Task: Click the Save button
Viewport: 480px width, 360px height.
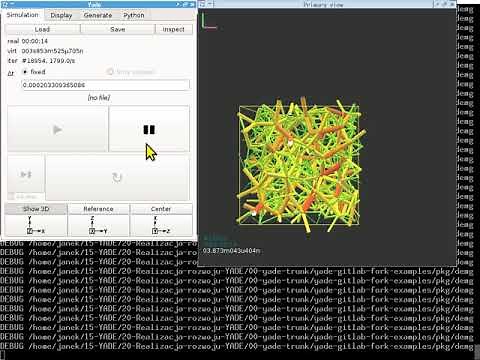Action: (x=118, y=29)
